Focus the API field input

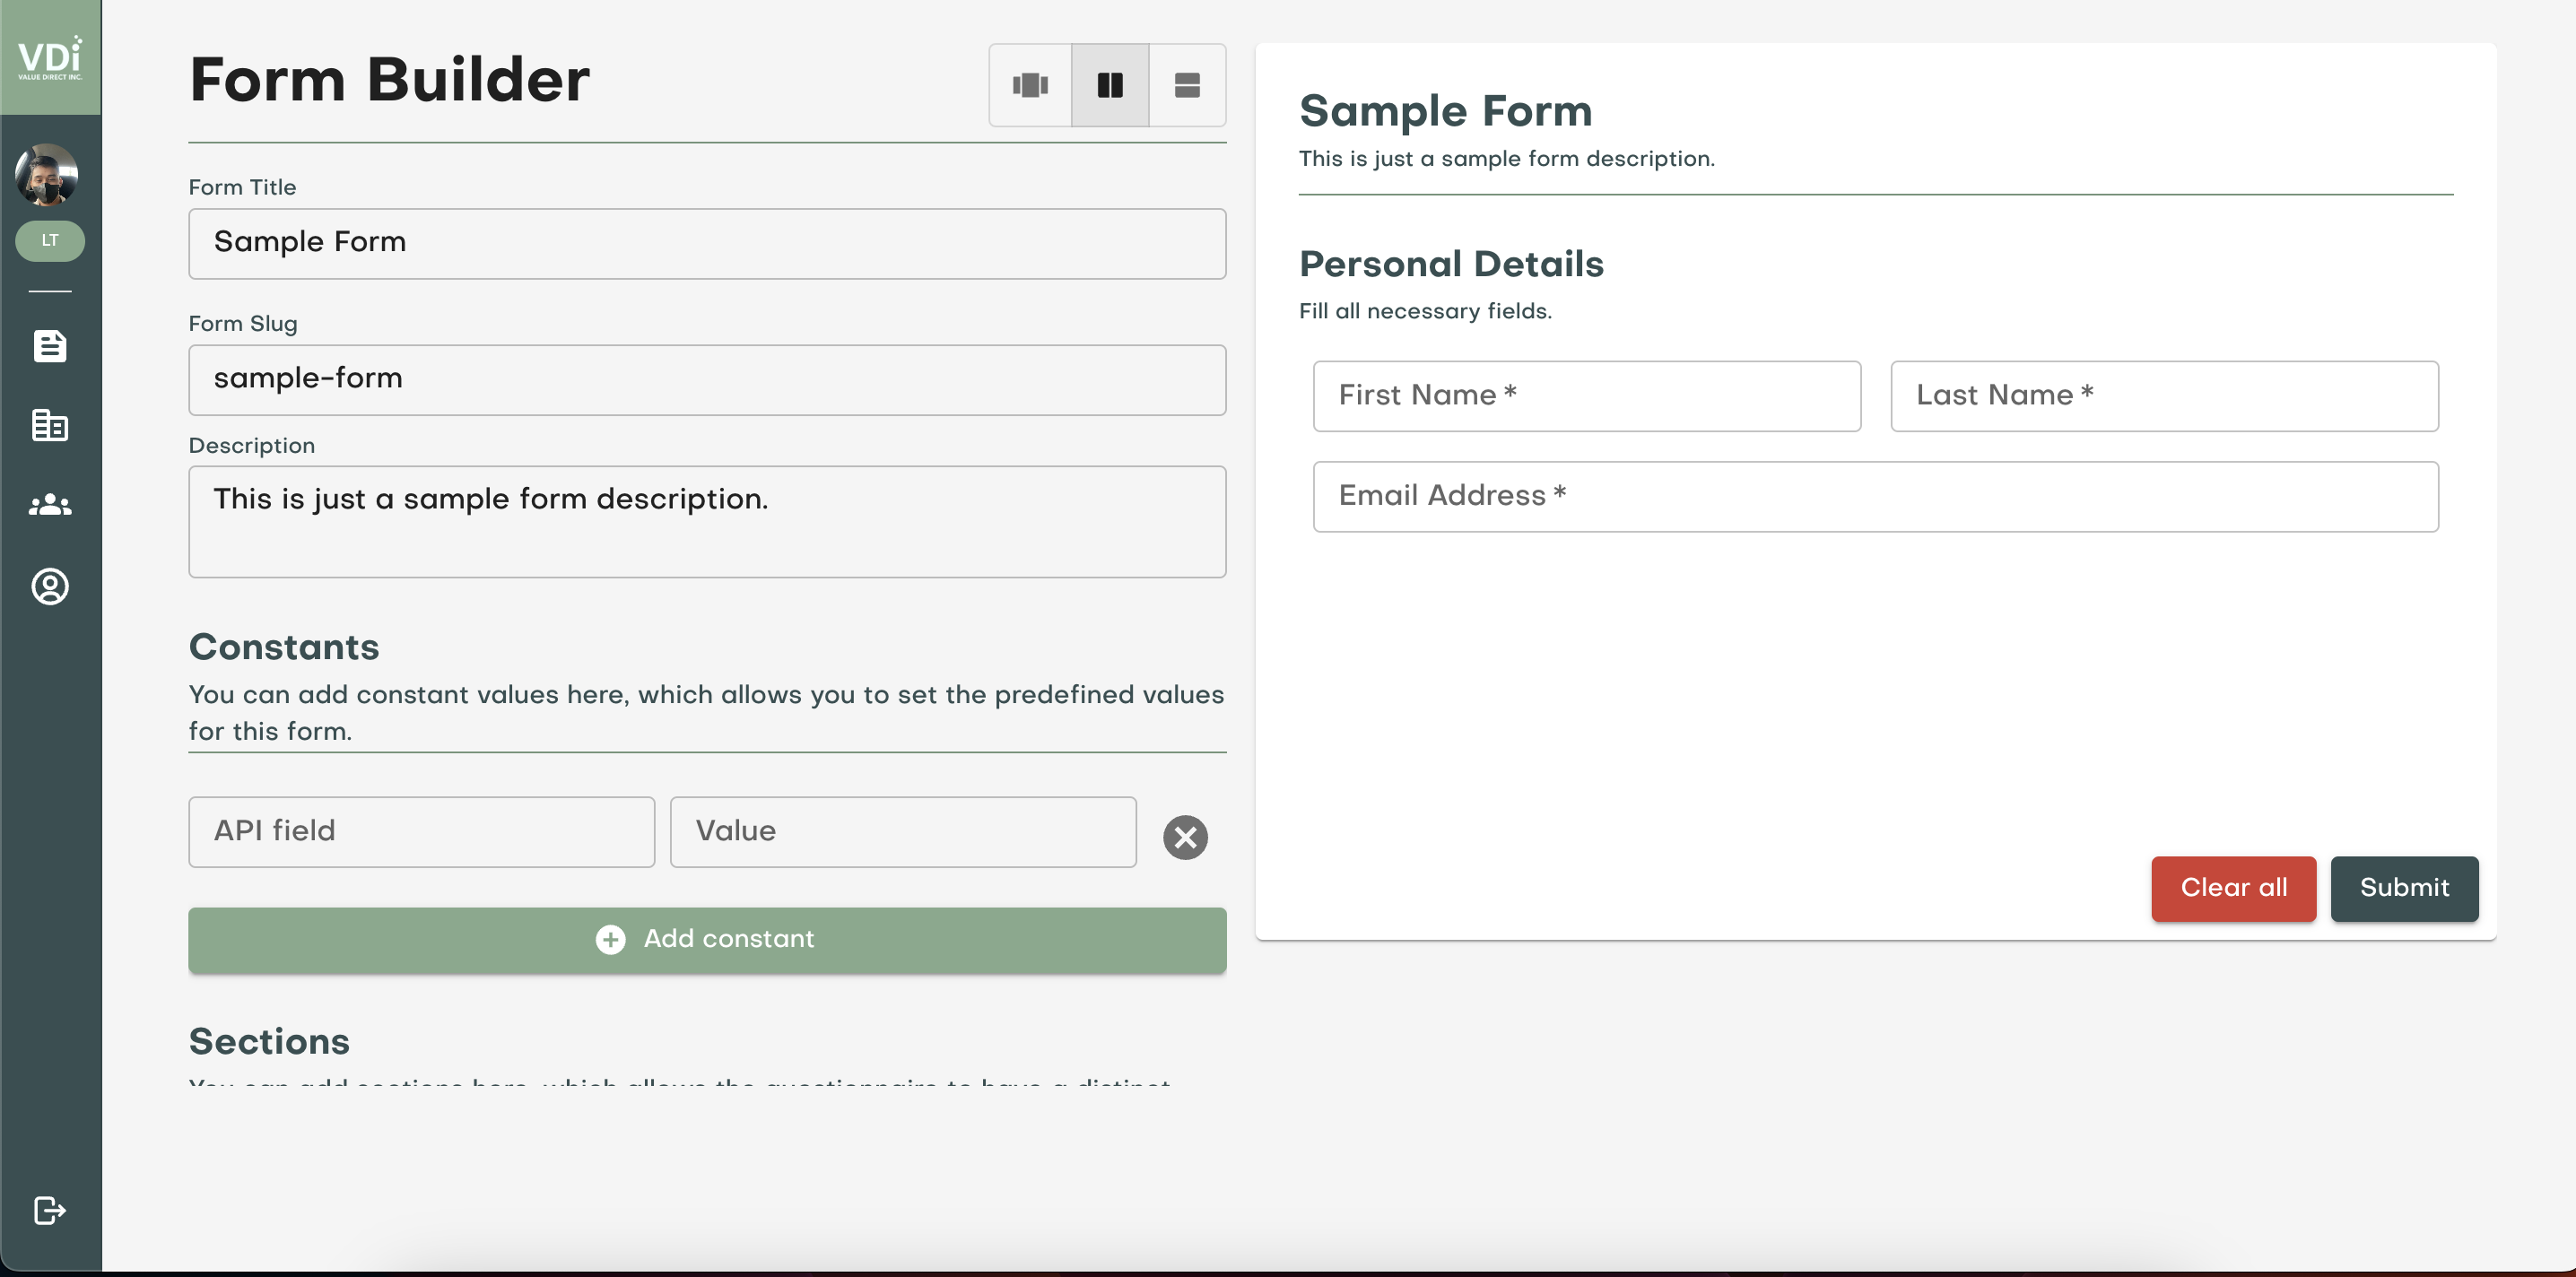pyautogui.click(x=421, y=832)
